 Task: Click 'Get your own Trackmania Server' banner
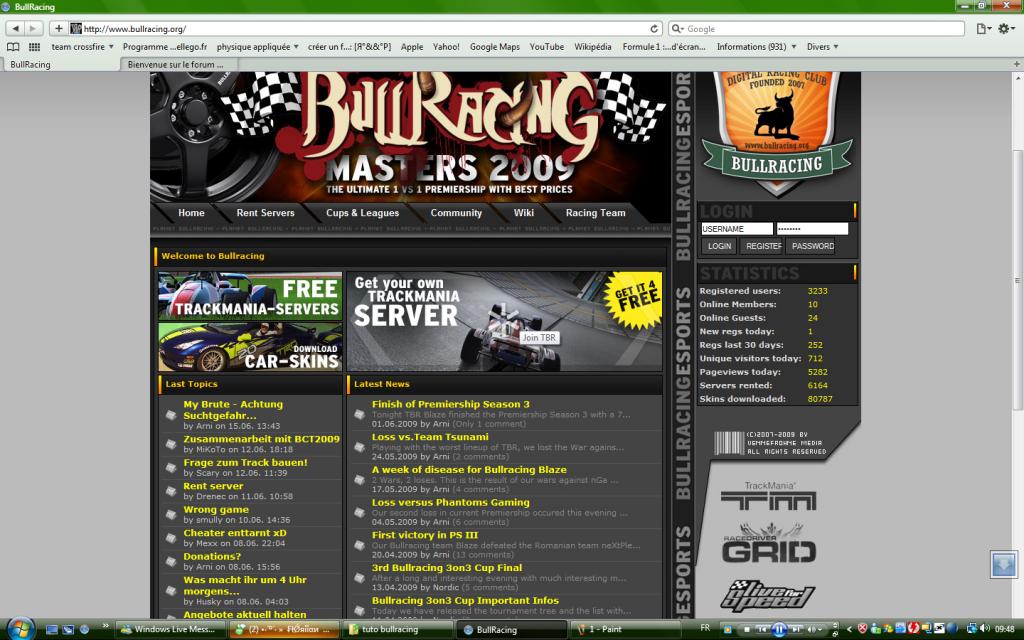click(x=505, y=322)
